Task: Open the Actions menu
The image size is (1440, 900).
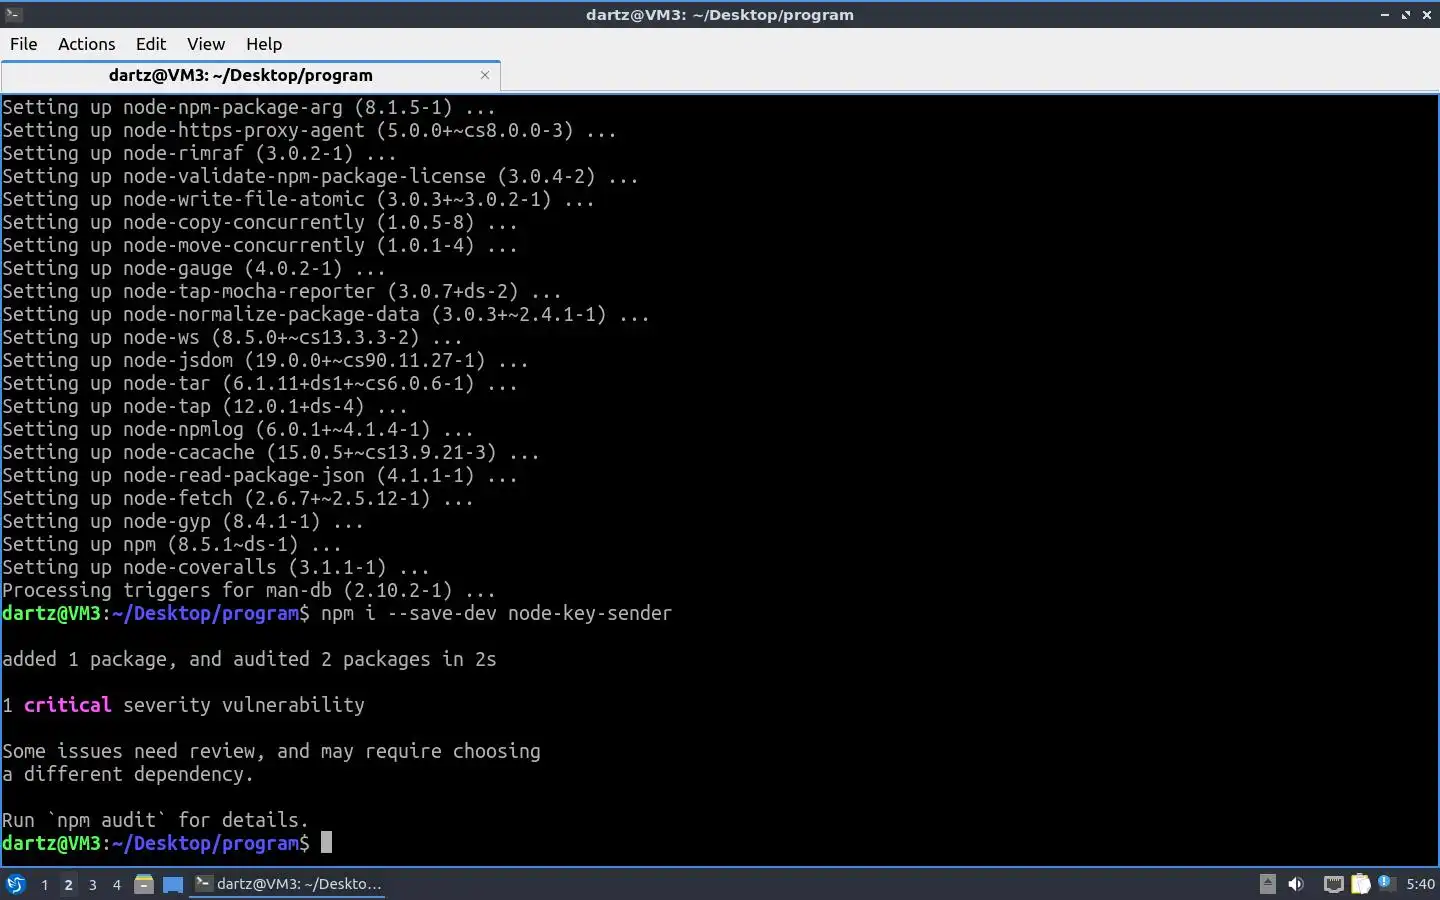Action: click(x=86, y=44)
